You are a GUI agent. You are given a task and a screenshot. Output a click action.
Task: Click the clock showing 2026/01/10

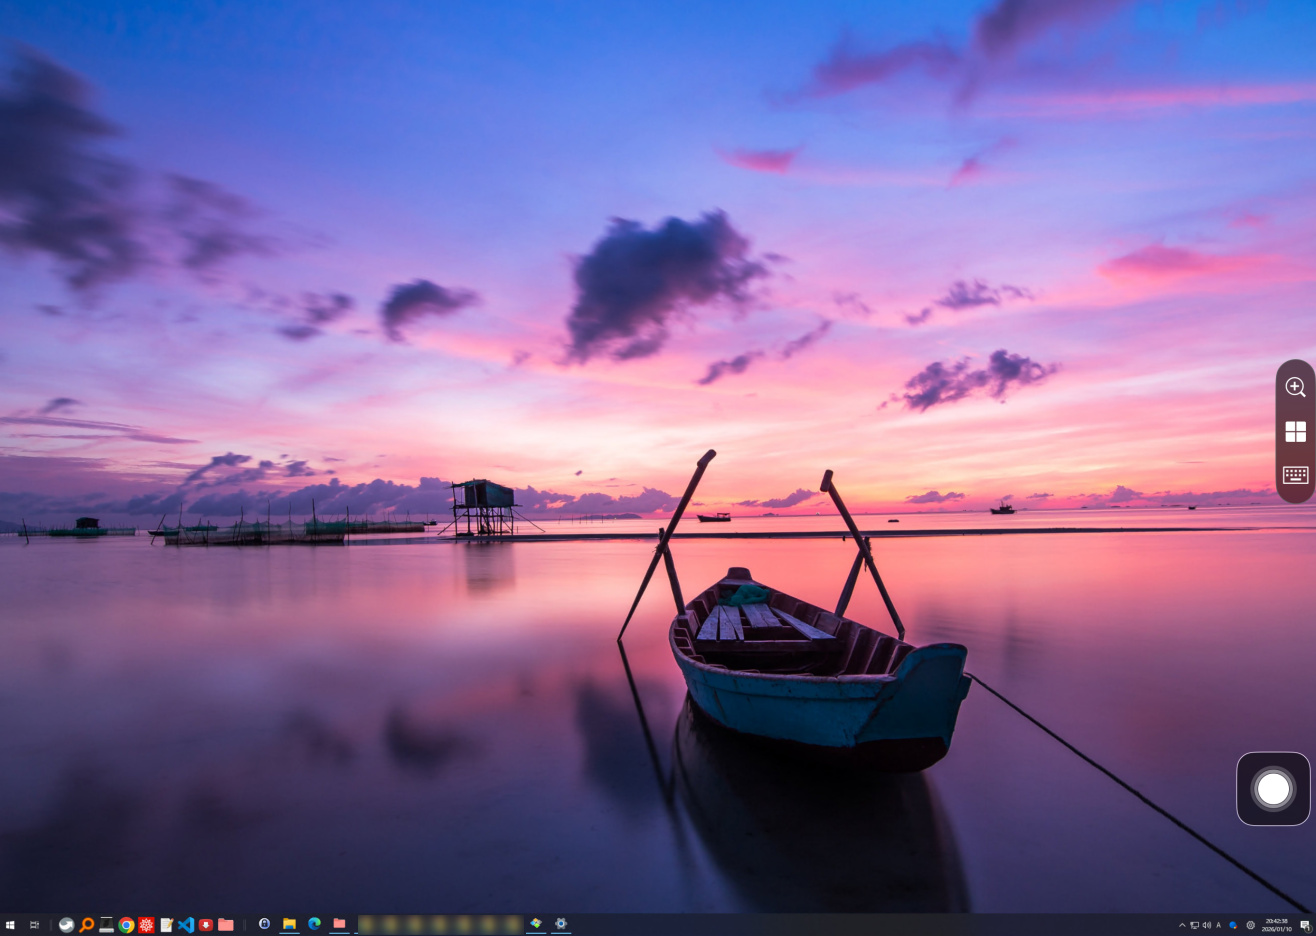pyautogui.click(x=1276, y=925)
